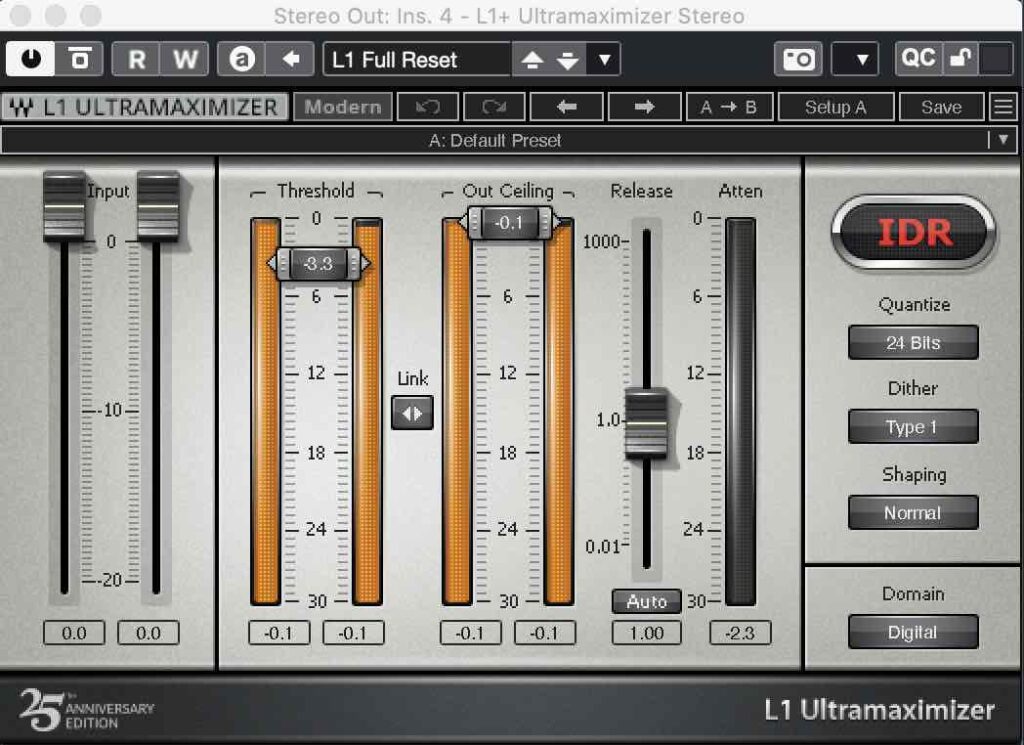
Task: Click the undo arrow icon
Action: (x=428, y=107)
